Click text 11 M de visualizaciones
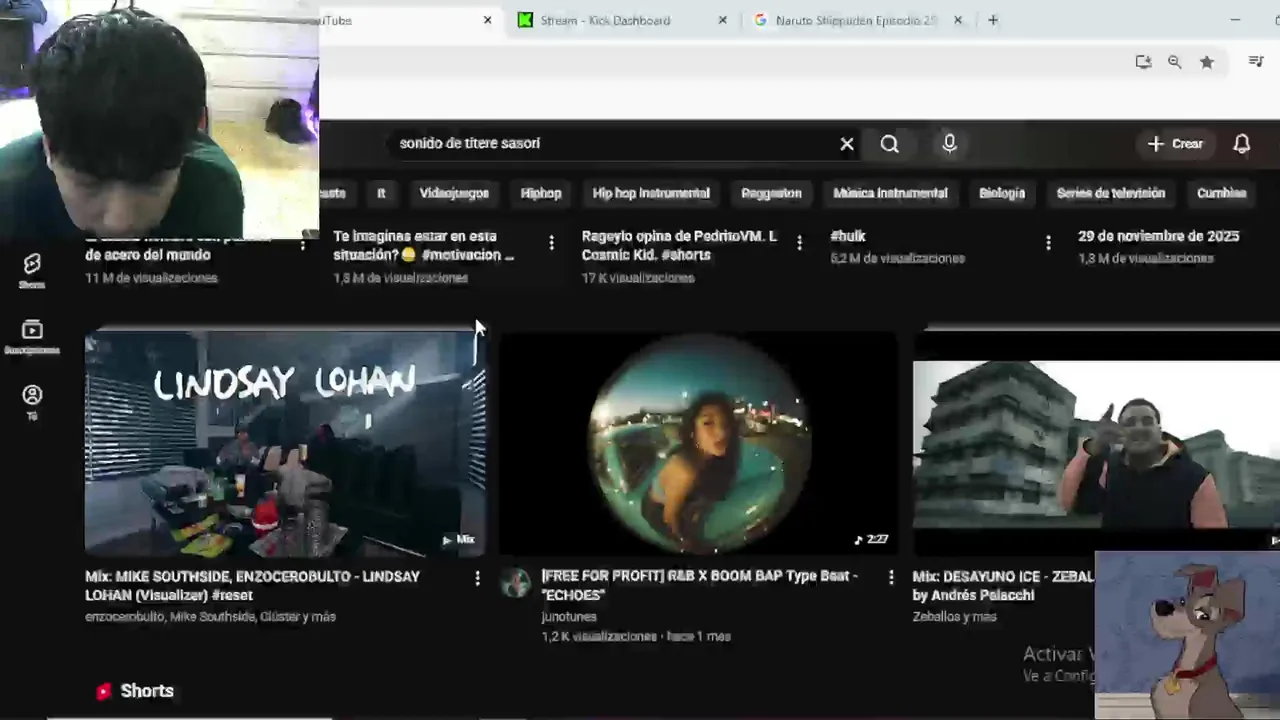The image size is (1280, 720). (x=151, y=278)
